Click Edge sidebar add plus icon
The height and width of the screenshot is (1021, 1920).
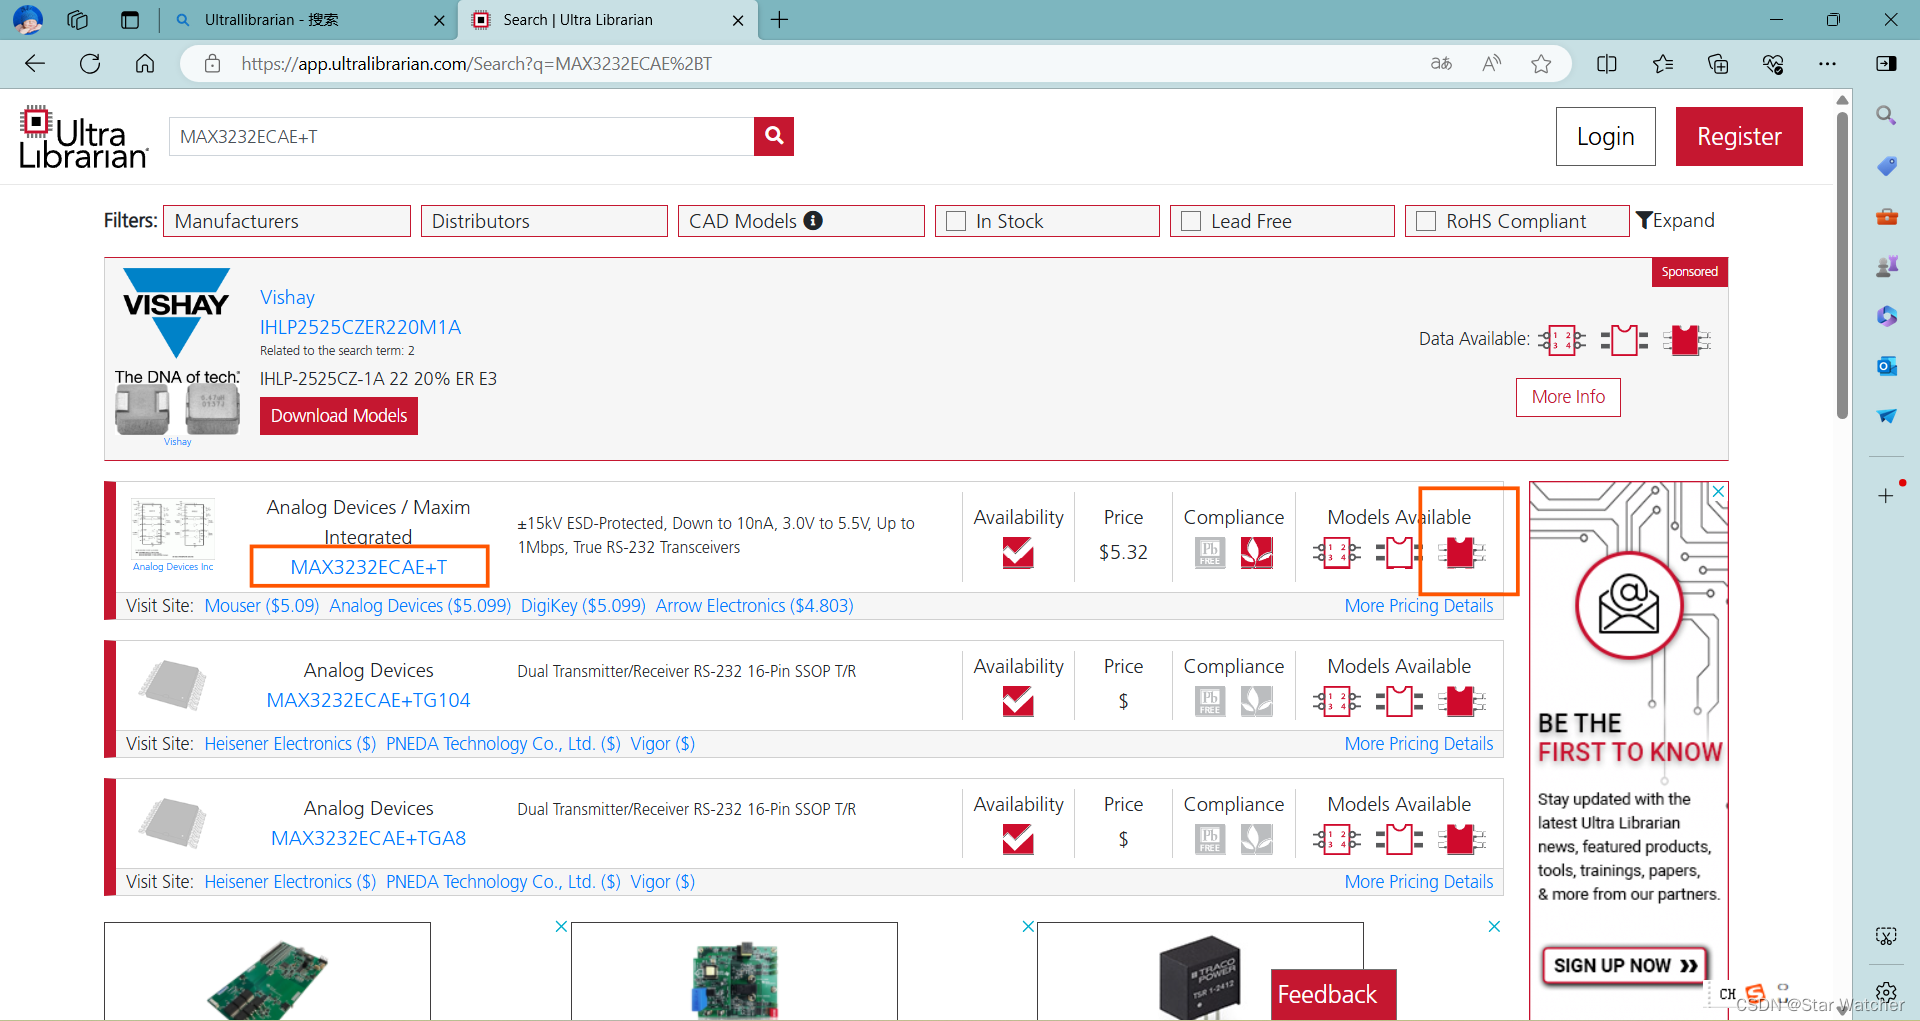[1885, 496]
